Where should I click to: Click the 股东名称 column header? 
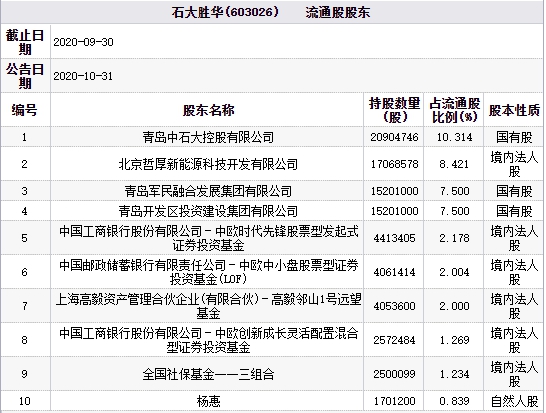click(209, 110)
